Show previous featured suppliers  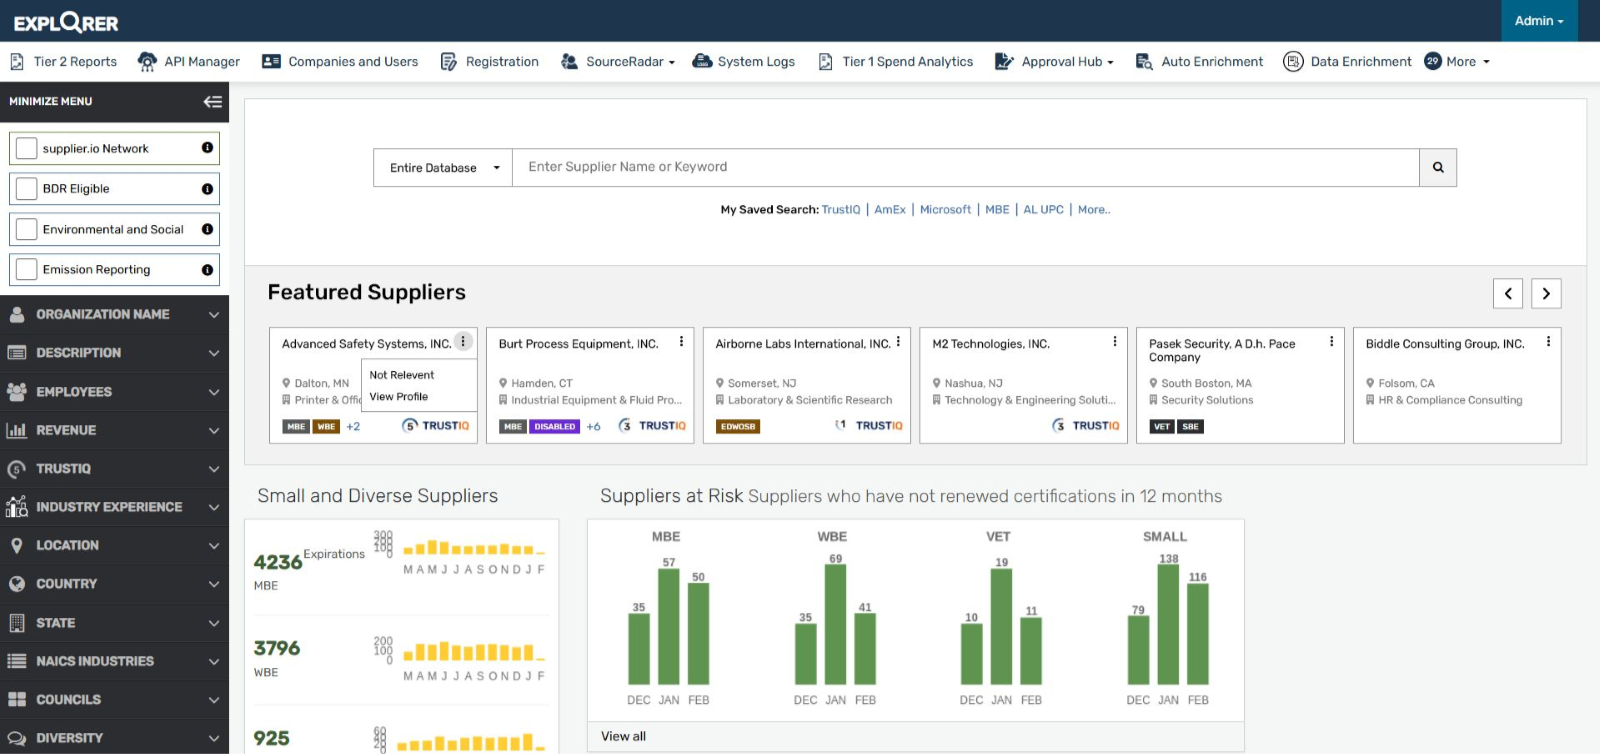point(1508,293)
